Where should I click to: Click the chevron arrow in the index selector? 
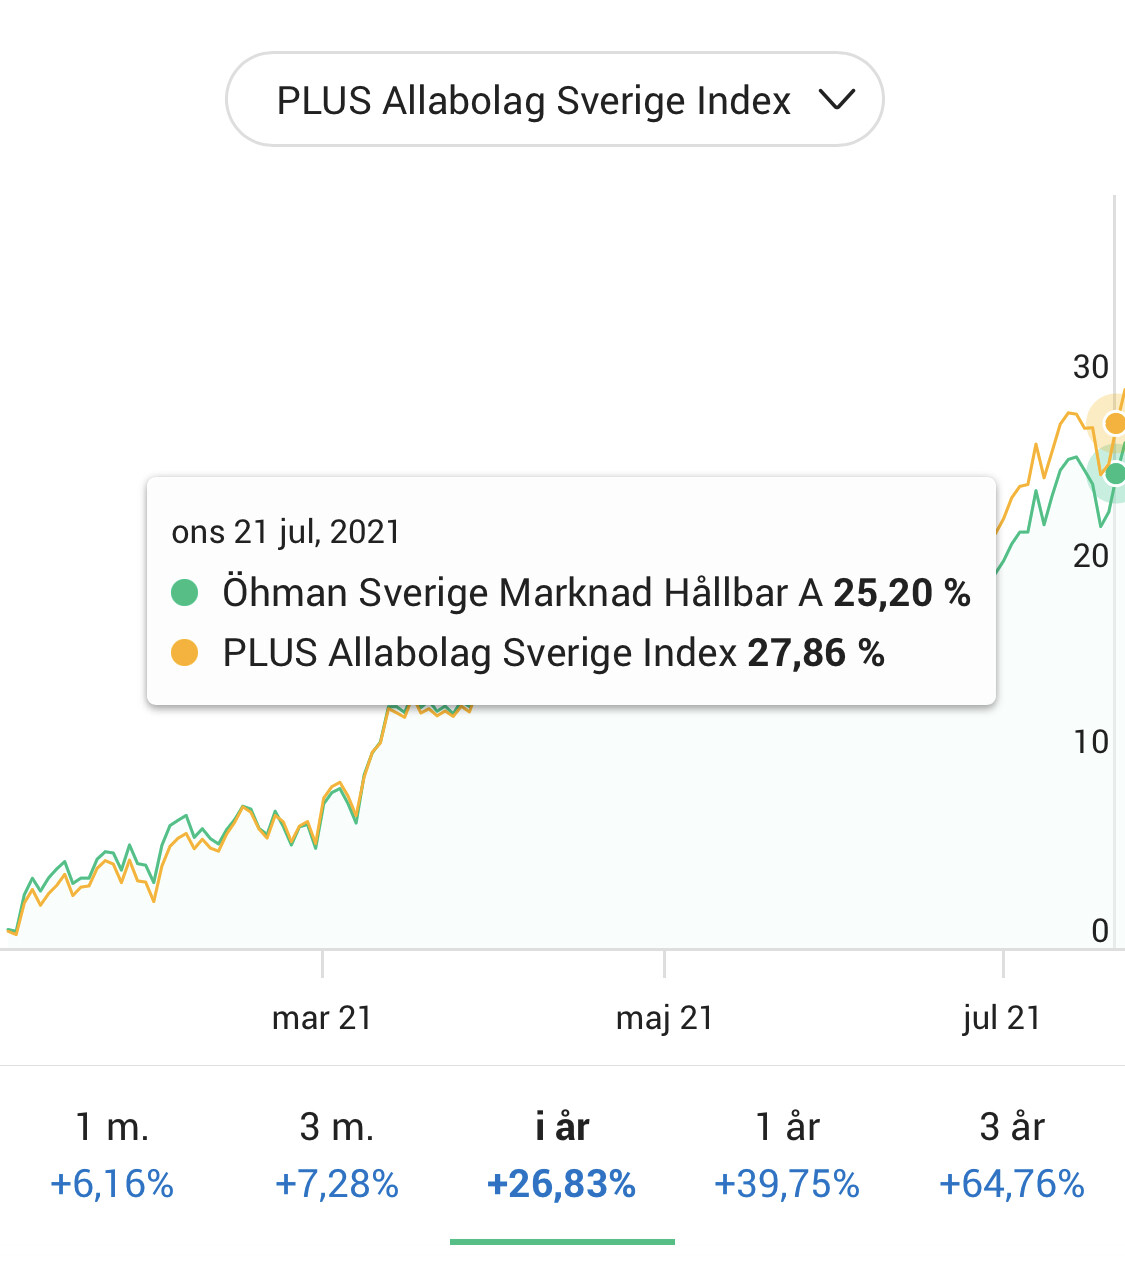click(836, 100)
